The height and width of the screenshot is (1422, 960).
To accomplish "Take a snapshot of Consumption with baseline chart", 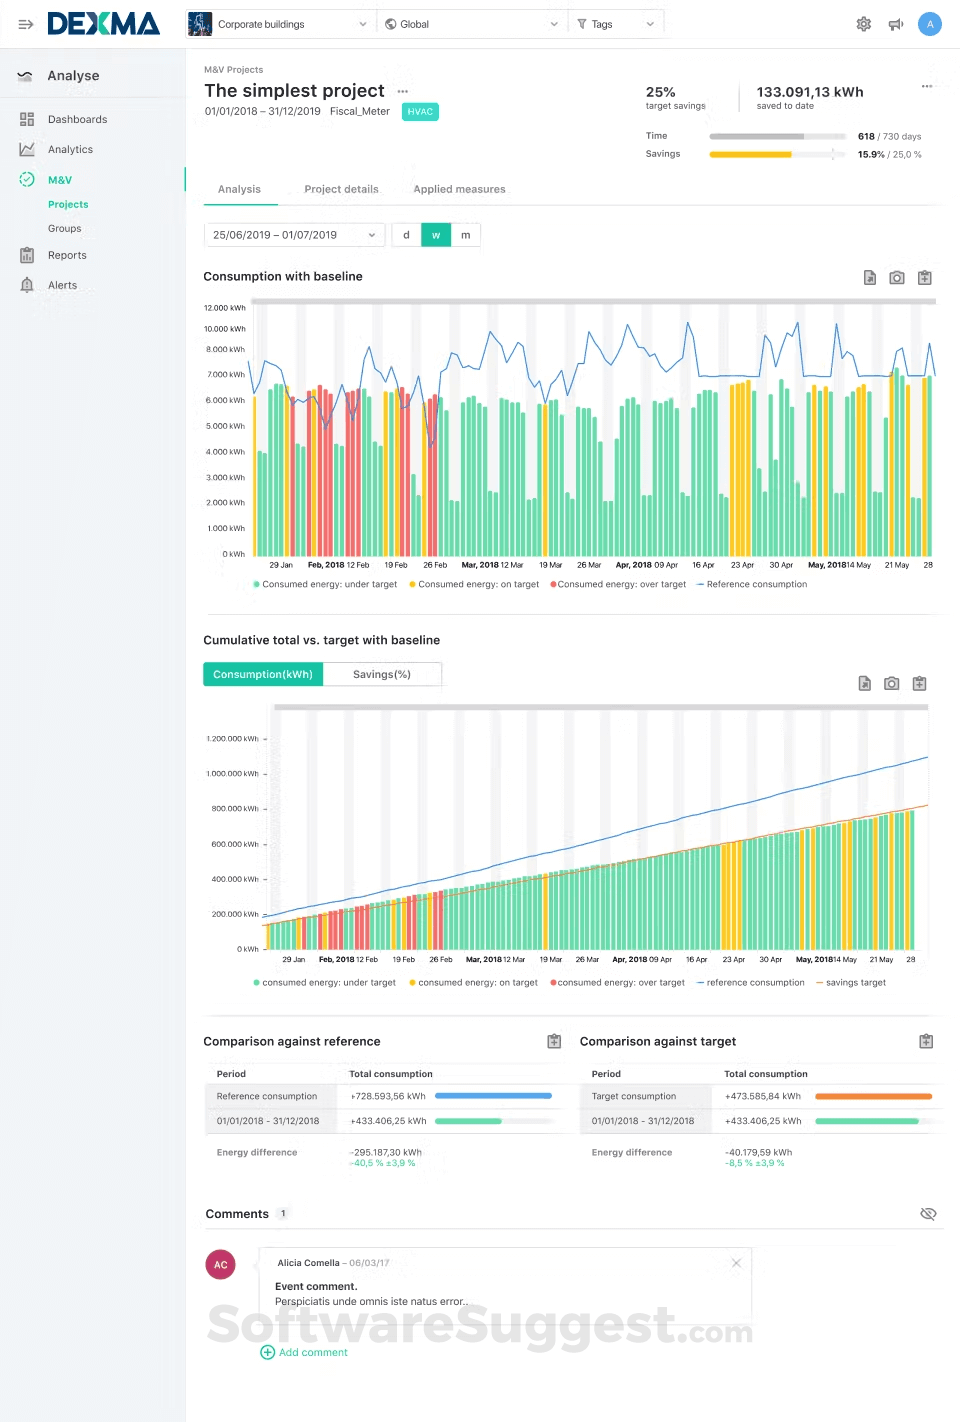I will (x=897, y=278).
